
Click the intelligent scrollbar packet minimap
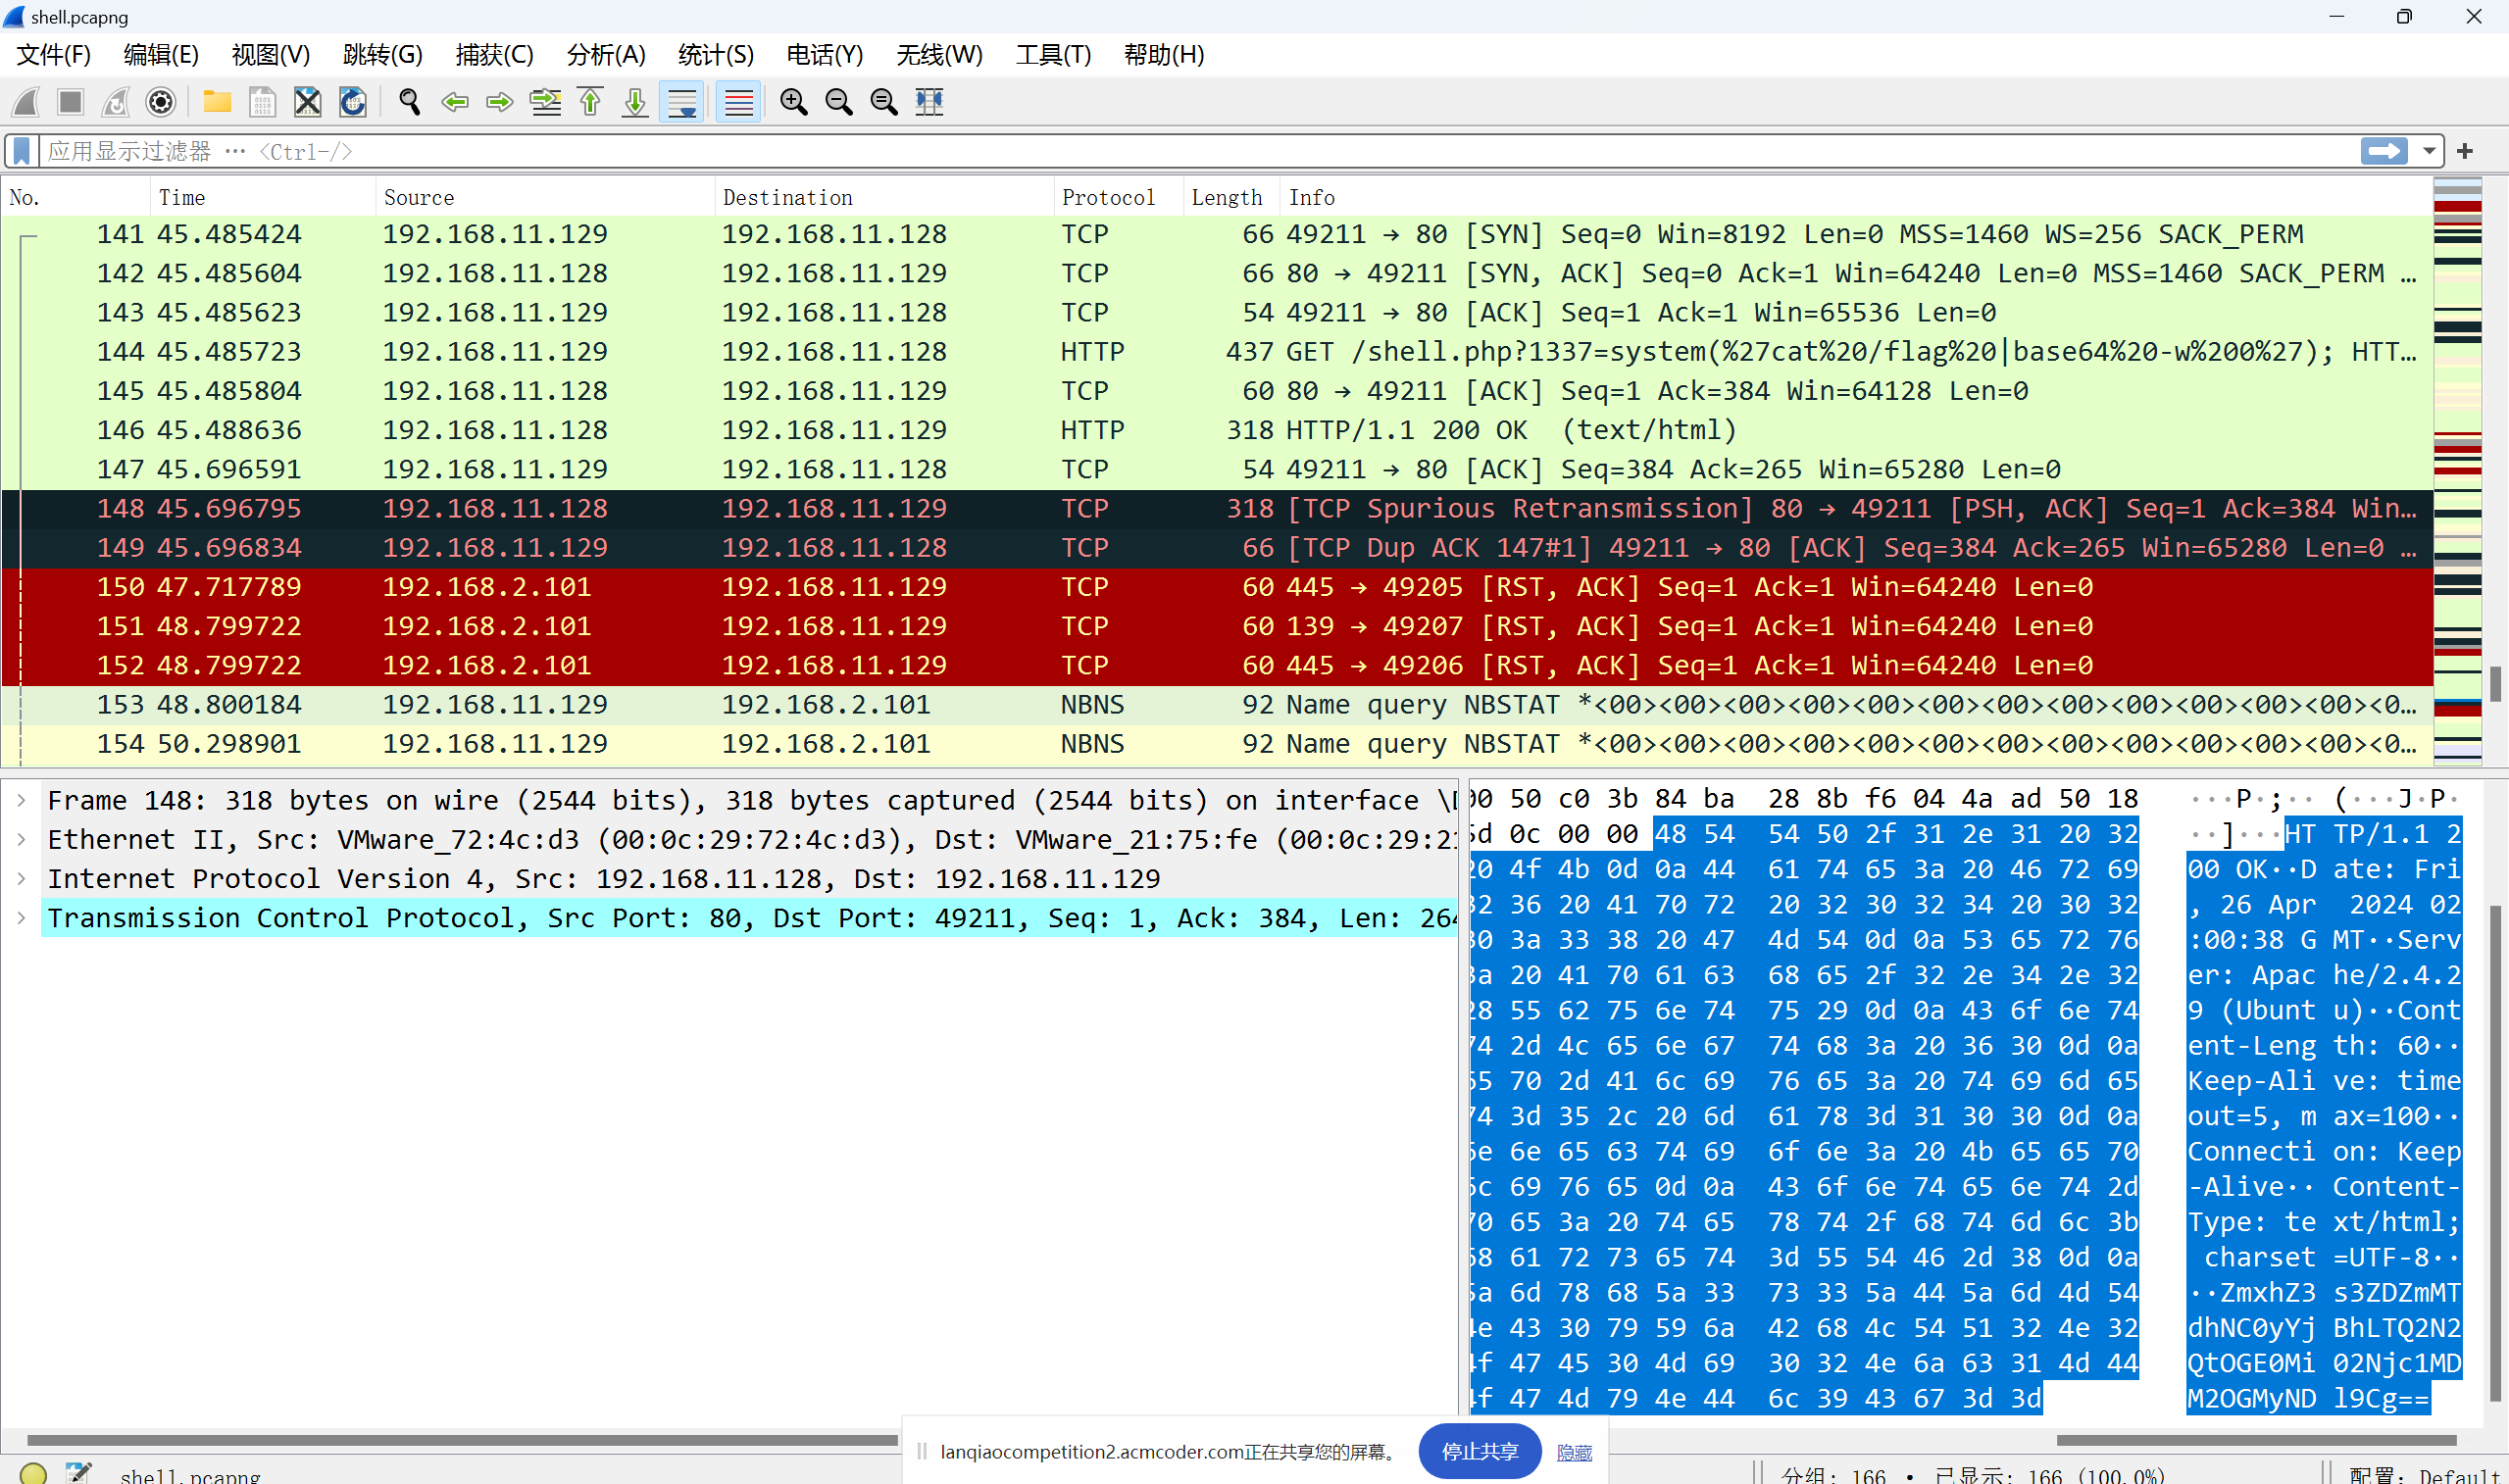coord(2458,470)
